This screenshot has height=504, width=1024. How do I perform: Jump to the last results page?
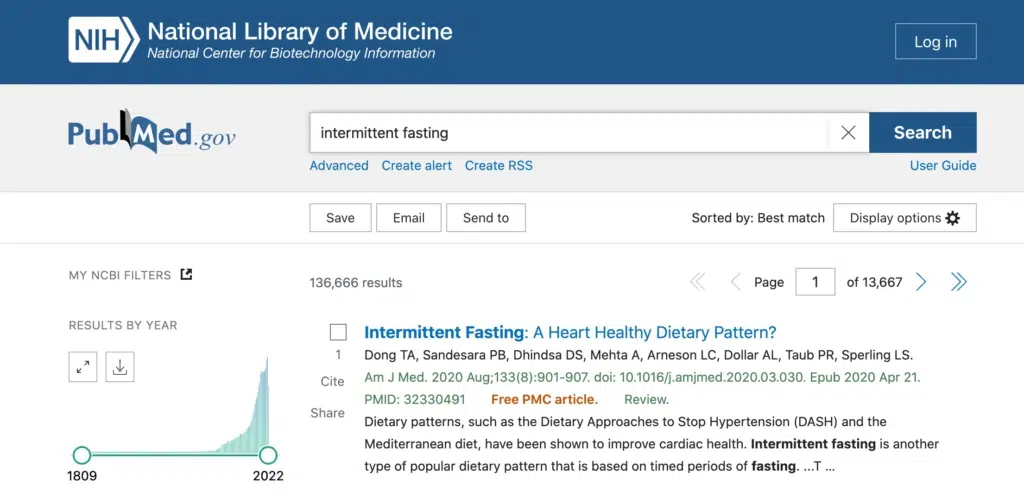coord(958,282)
